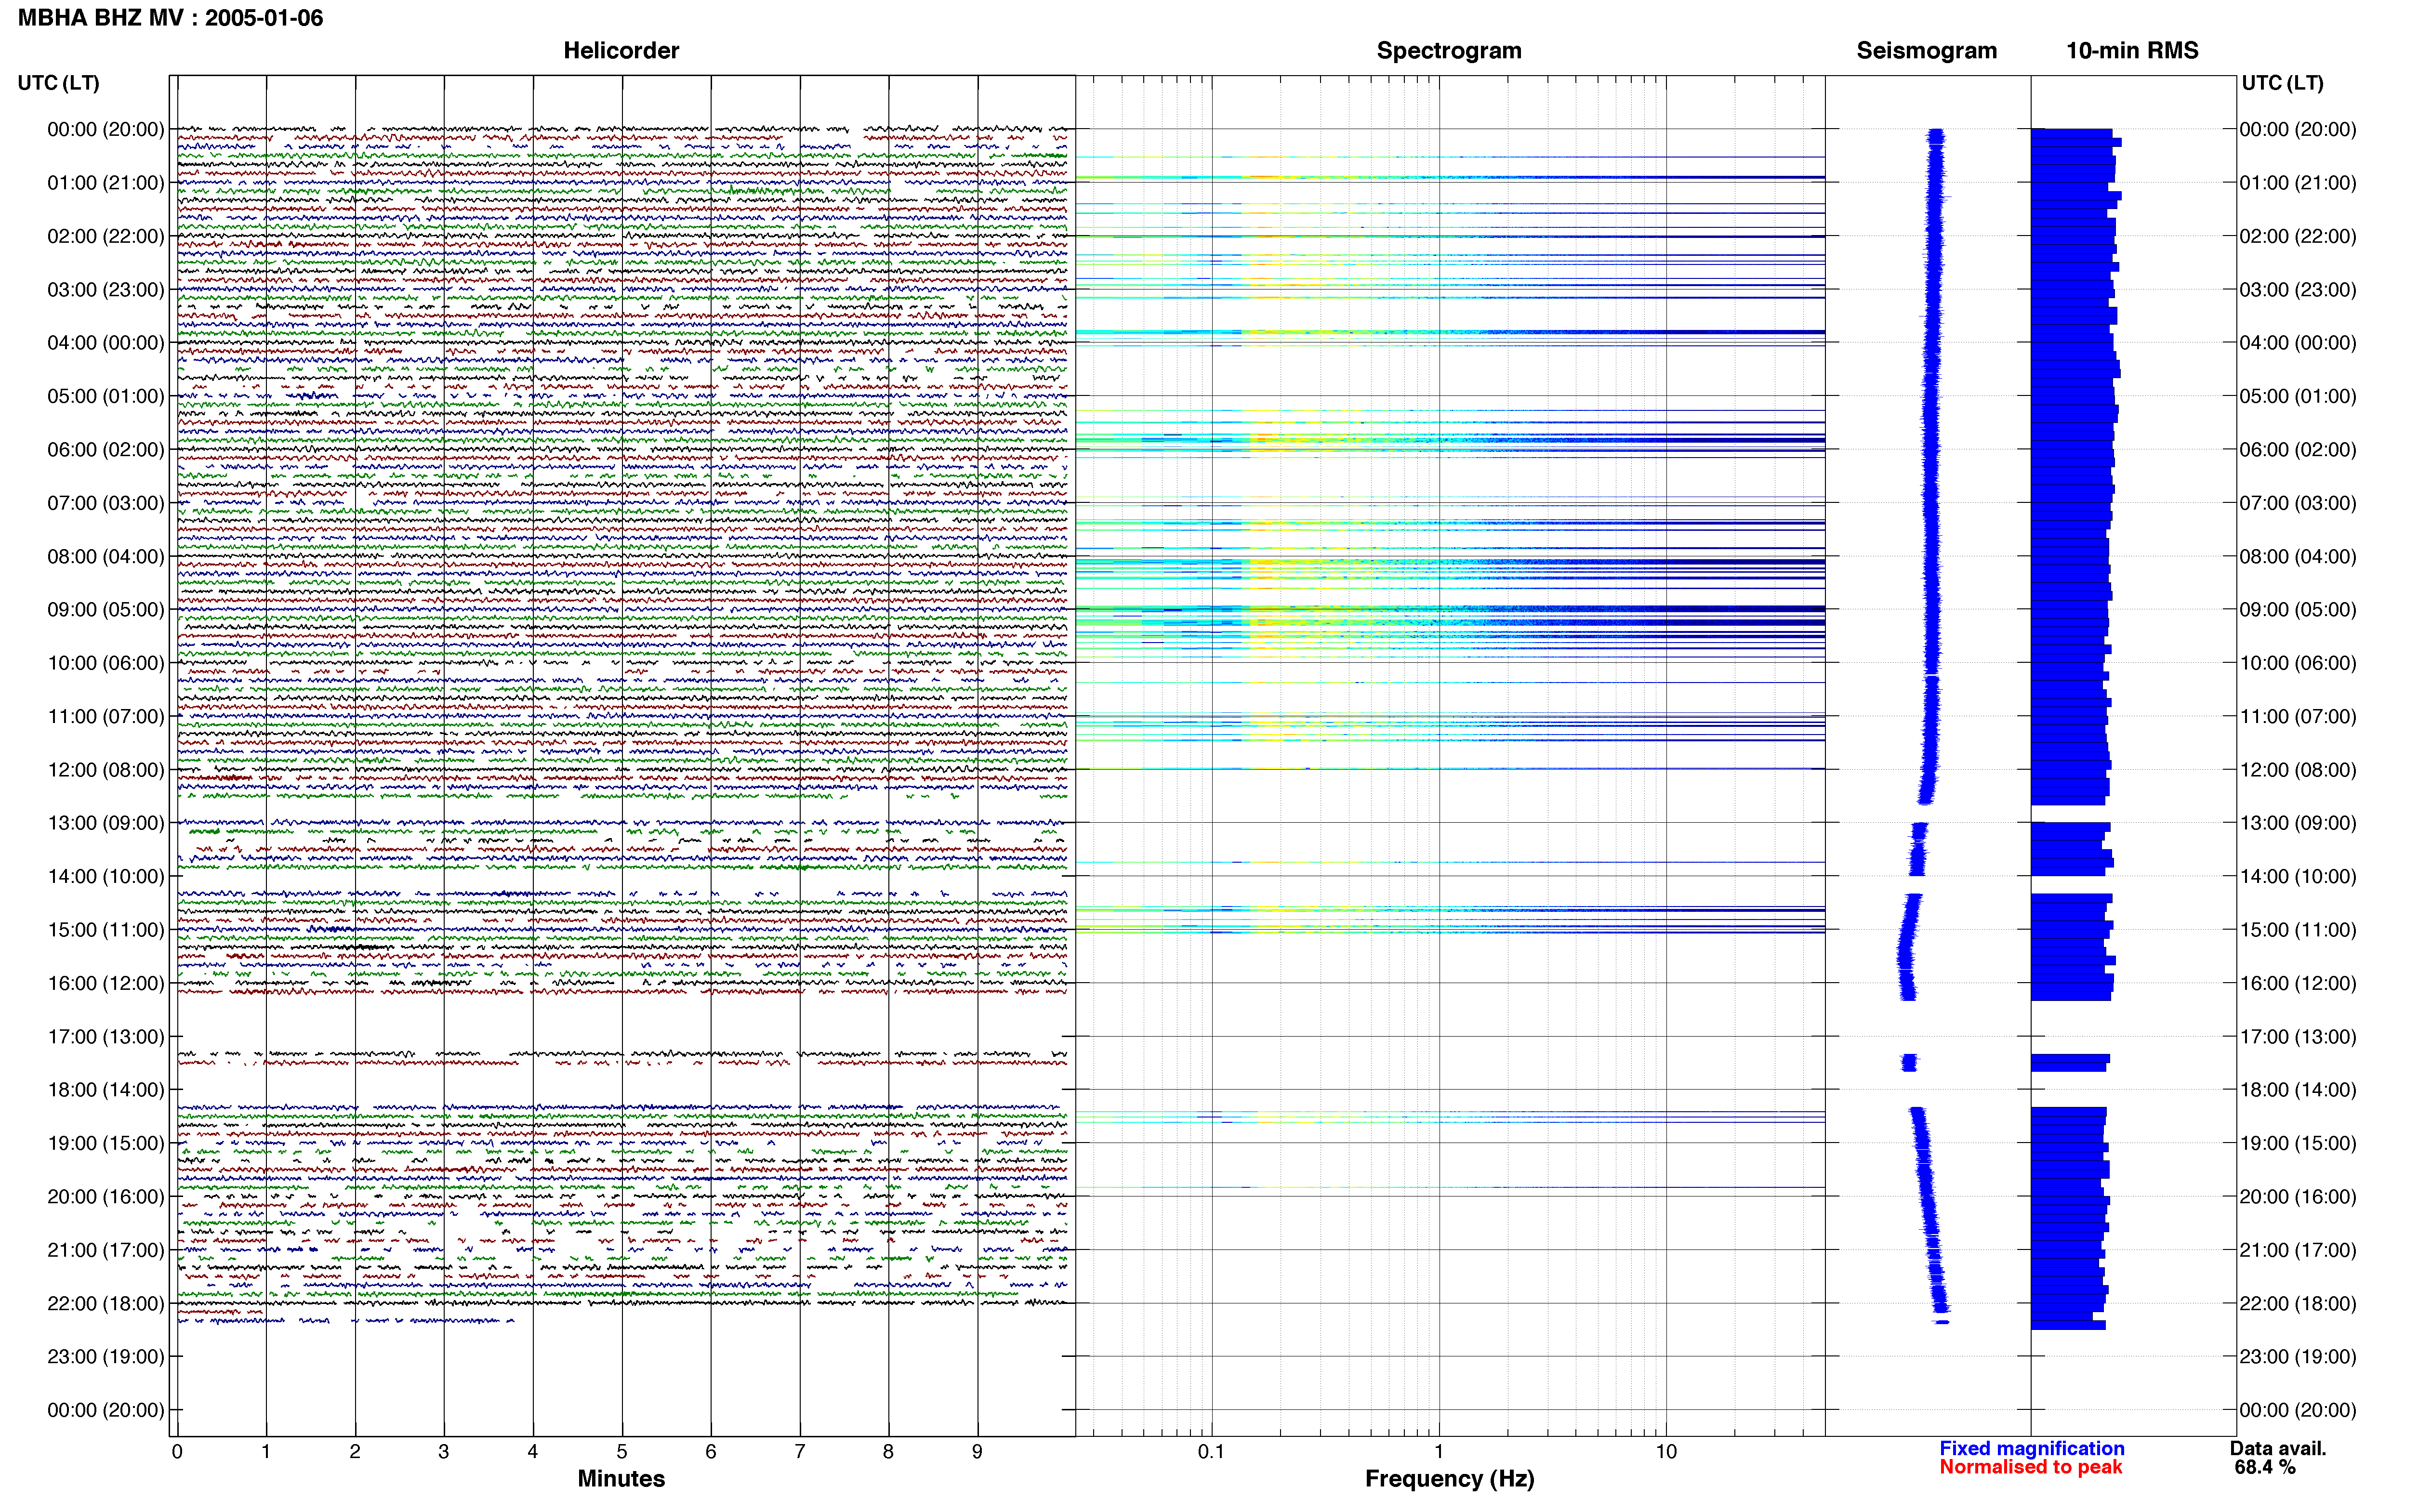Screen dimensions: 2418x1512
Task: Click the 'Fixed magnification' blue legend text
Action: coord(2031,1449)
